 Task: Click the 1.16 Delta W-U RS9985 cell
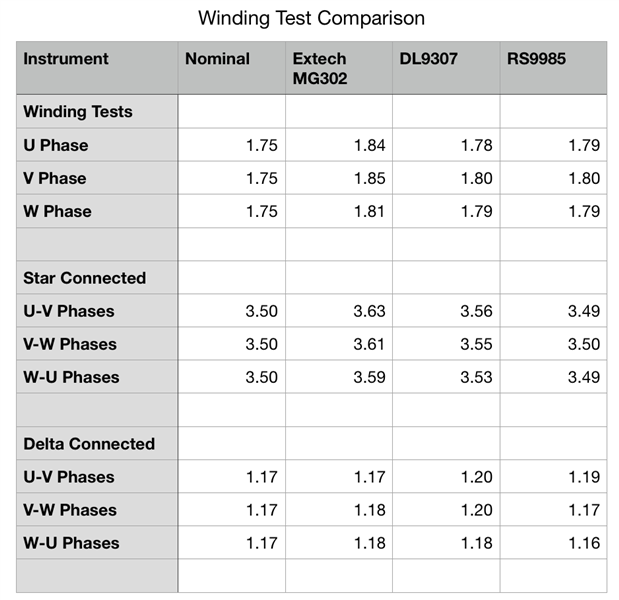tap(583, 543)
